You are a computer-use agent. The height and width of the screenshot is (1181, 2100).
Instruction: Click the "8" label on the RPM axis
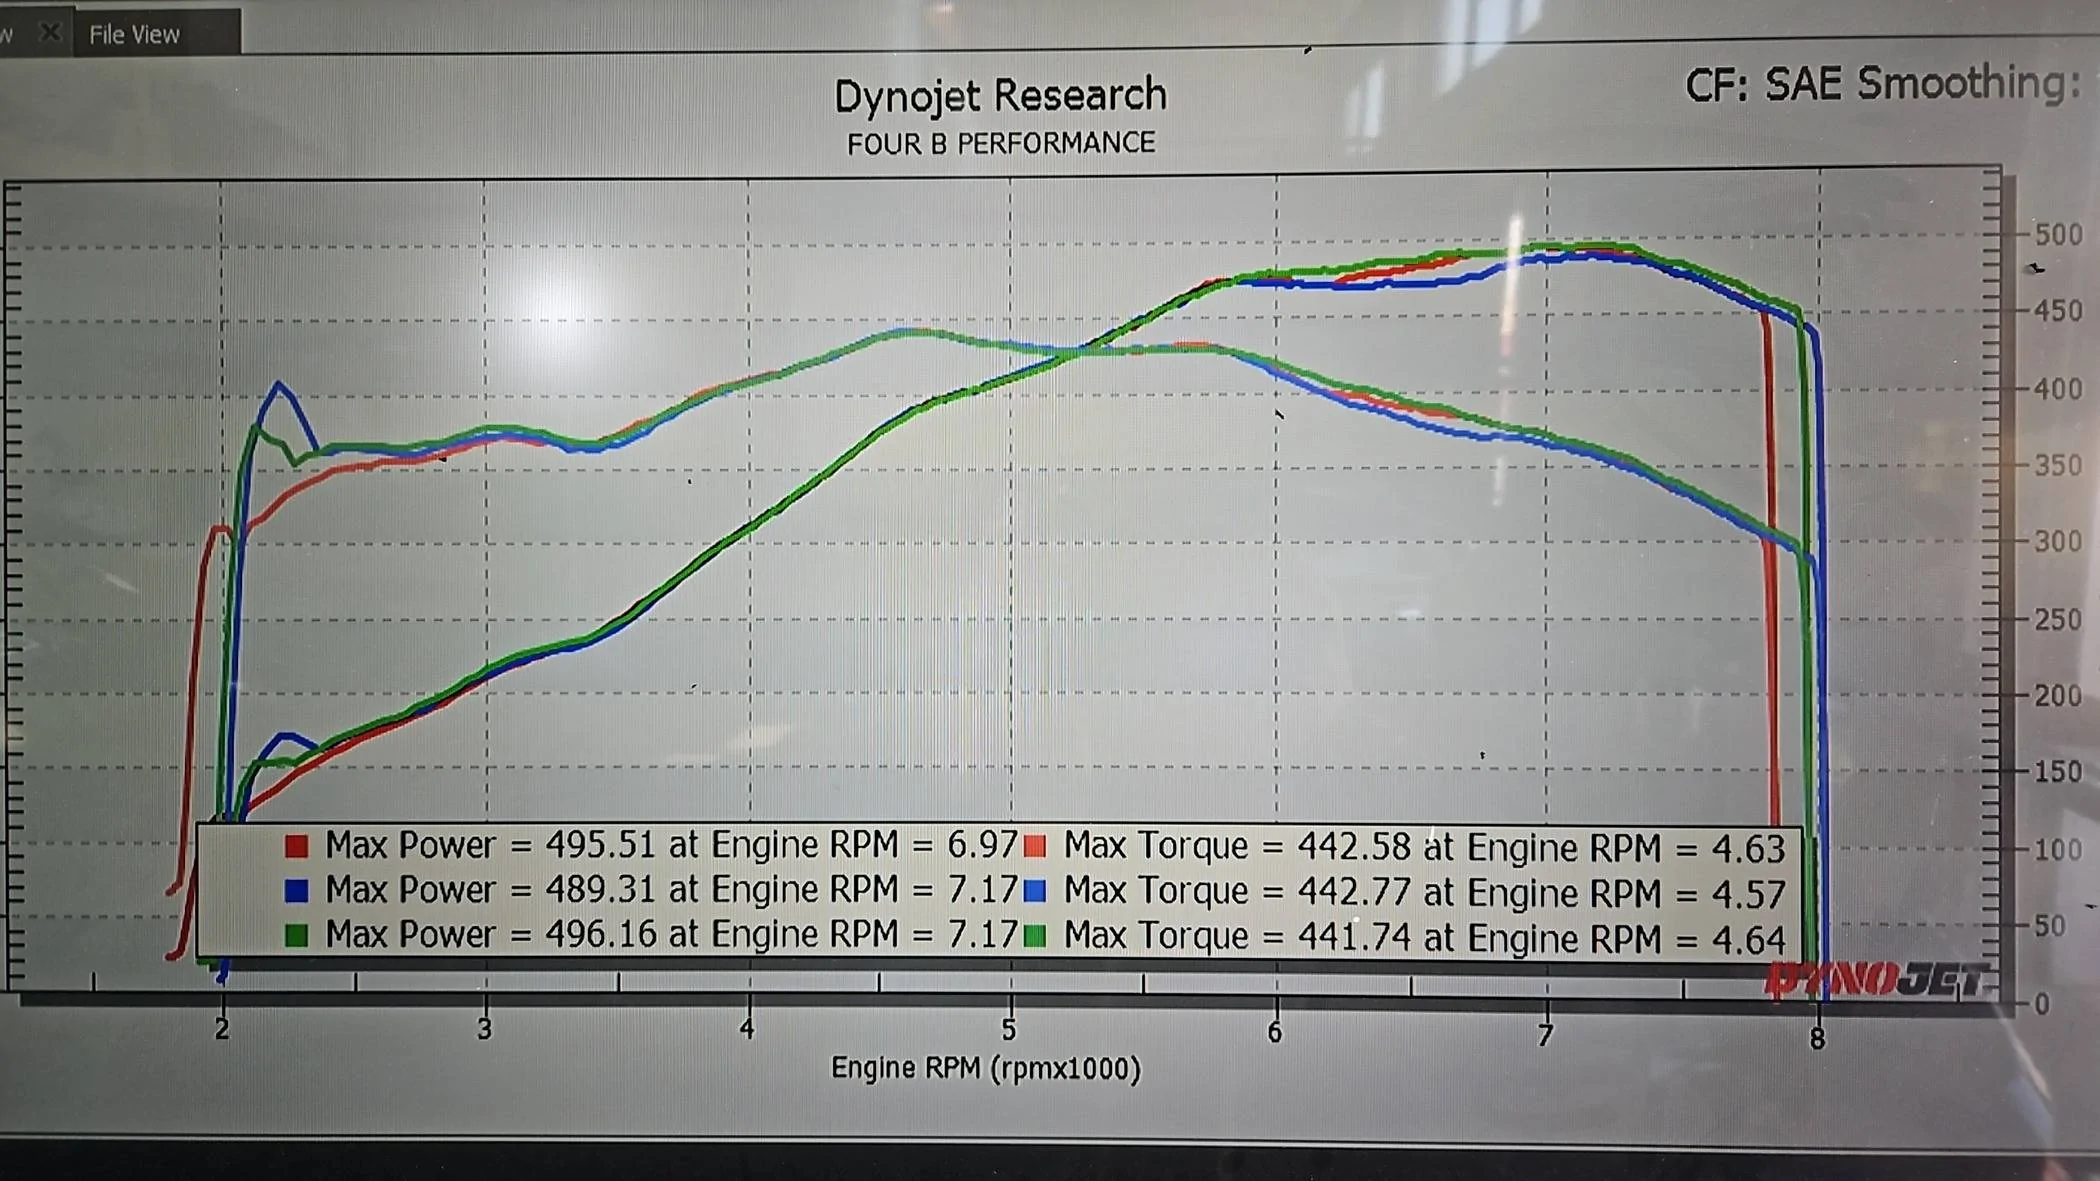pos(1817,1039)
